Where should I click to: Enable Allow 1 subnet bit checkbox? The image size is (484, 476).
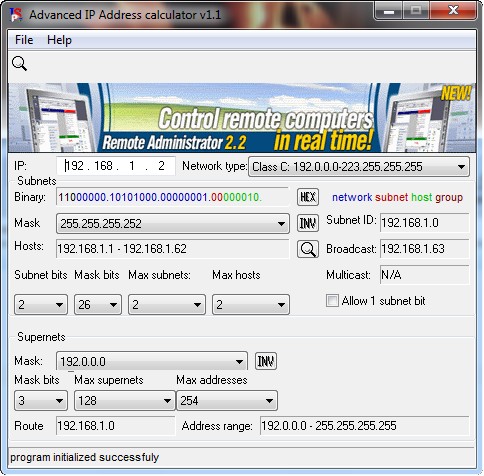pyautogui.click(x=332, y=300)
